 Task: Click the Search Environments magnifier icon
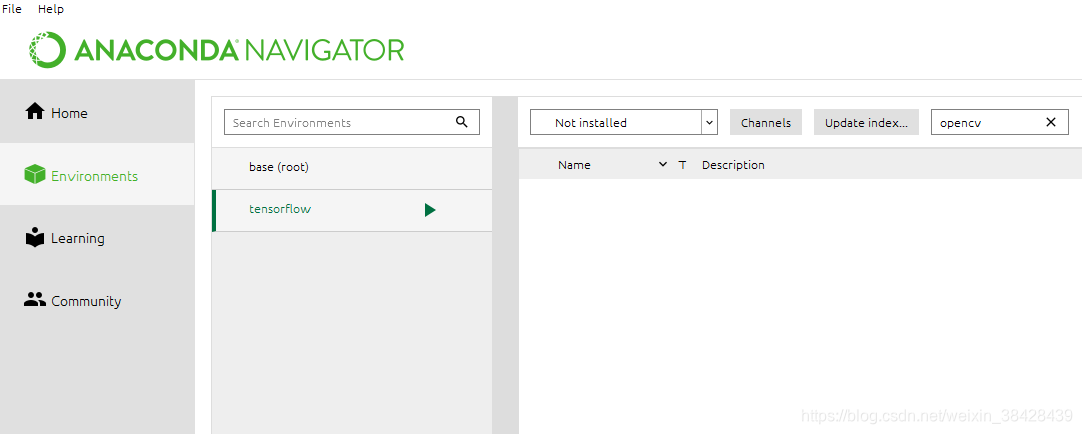[x=462, y=122]
